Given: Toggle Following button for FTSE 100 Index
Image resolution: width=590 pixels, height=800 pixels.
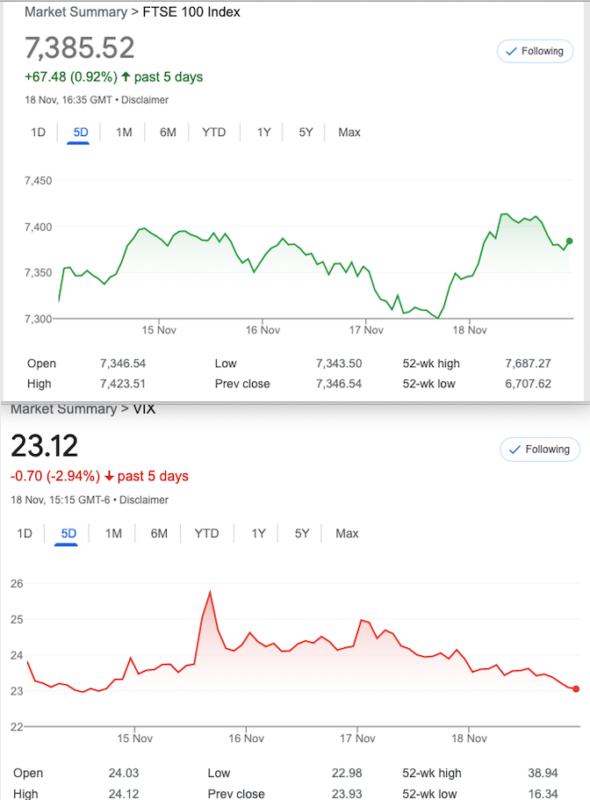Looking at the screenshot, I should point(535,51).
